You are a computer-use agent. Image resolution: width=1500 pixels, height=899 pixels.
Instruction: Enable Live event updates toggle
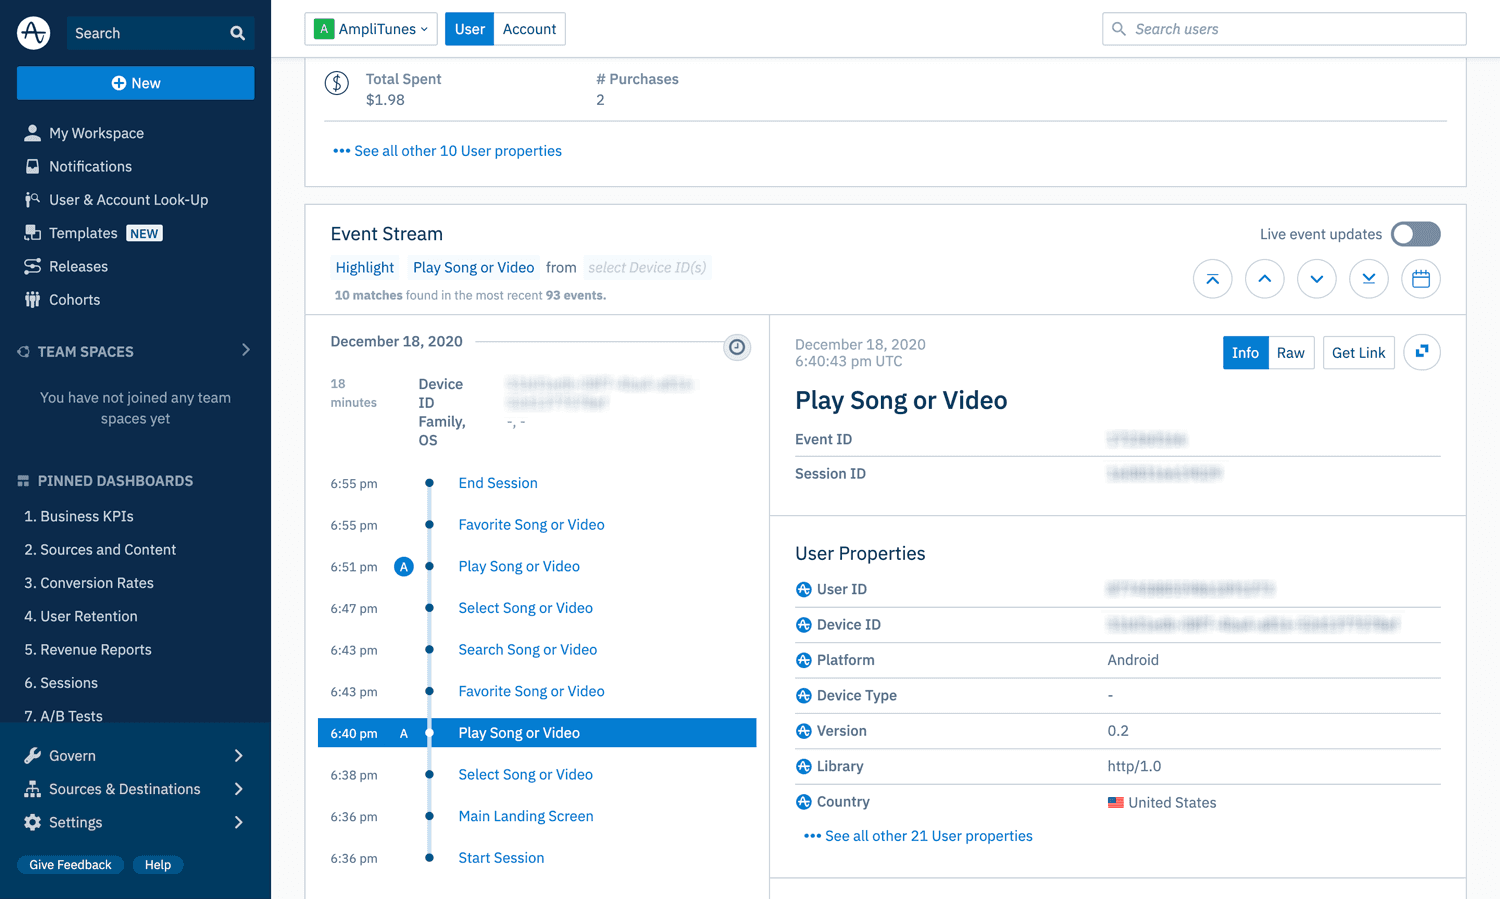[1415, 234]
